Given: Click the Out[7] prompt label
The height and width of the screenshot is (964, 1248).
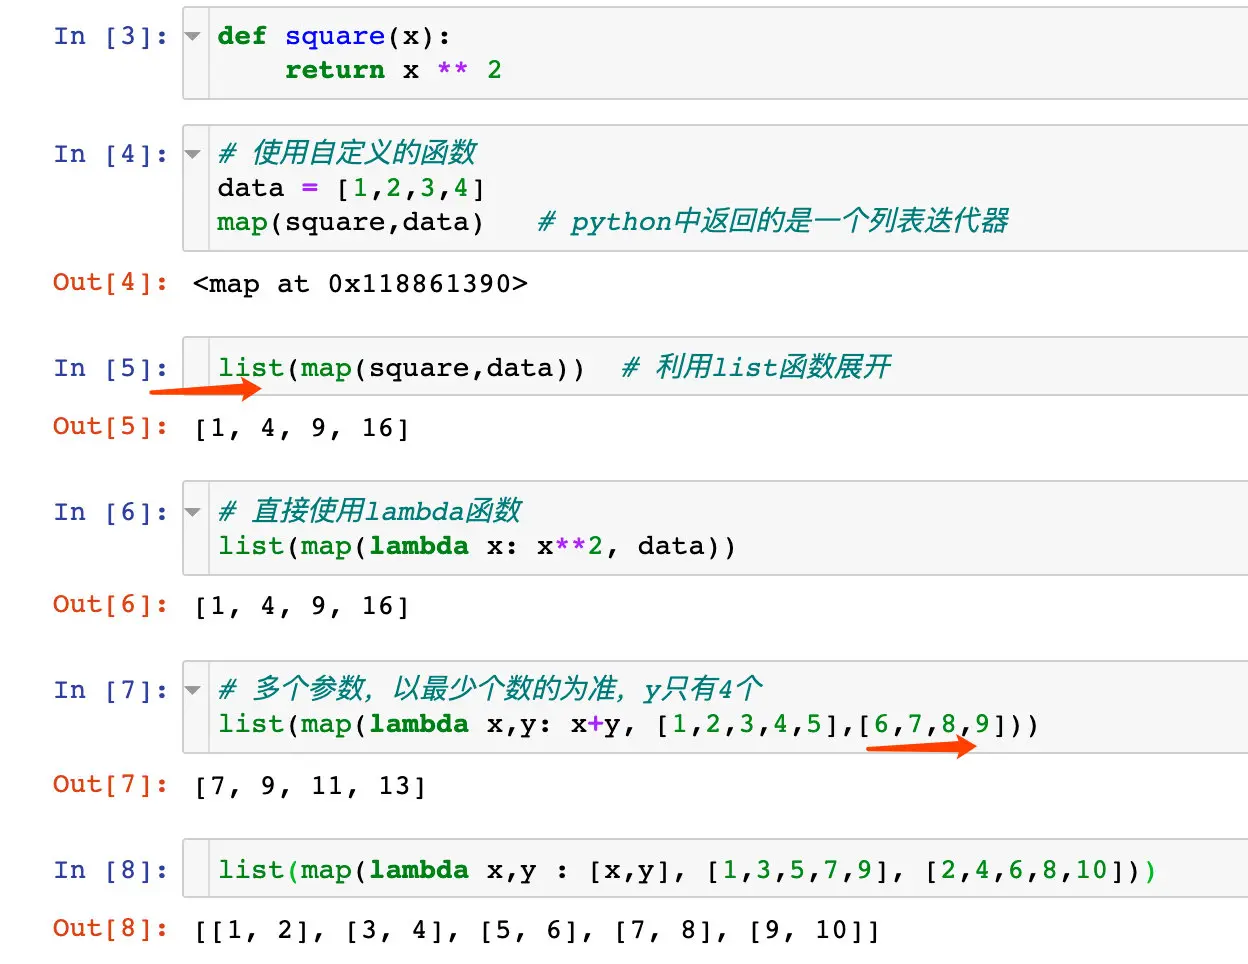Looking at the screenshot, I should 111,785.
